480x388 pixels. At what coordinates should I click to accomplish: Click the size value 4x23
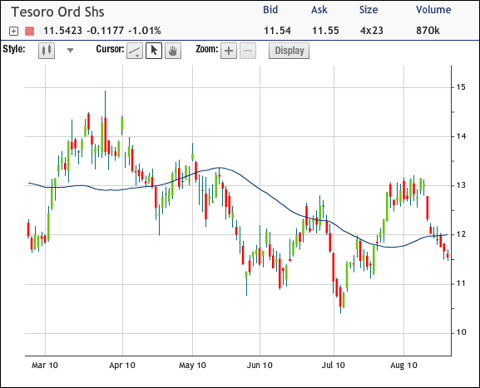pos(372,31)
